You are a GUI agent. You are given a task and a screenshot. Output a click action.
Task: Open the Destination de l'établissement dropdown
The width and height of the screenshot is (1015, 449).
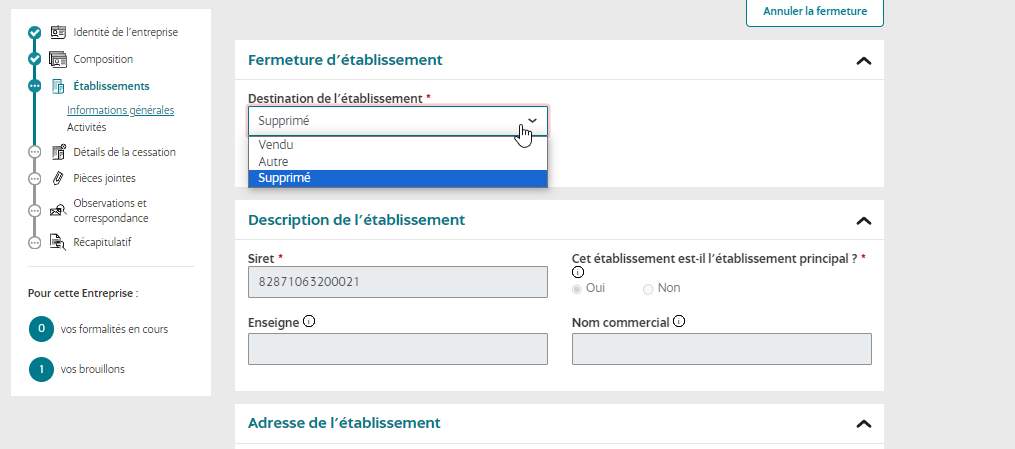point(397,121)
